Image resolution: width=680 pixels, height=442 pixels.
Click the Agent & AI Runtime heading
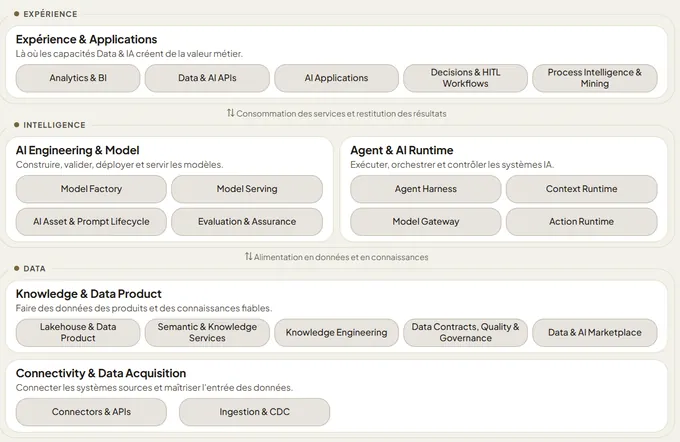point(402,151)
